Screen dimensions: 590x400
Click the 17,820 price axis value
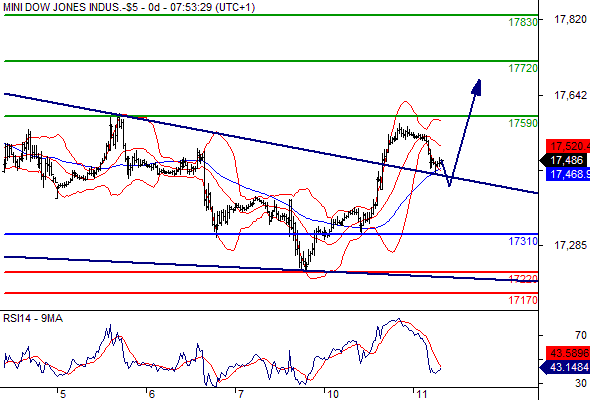click(x=570, y=19)
